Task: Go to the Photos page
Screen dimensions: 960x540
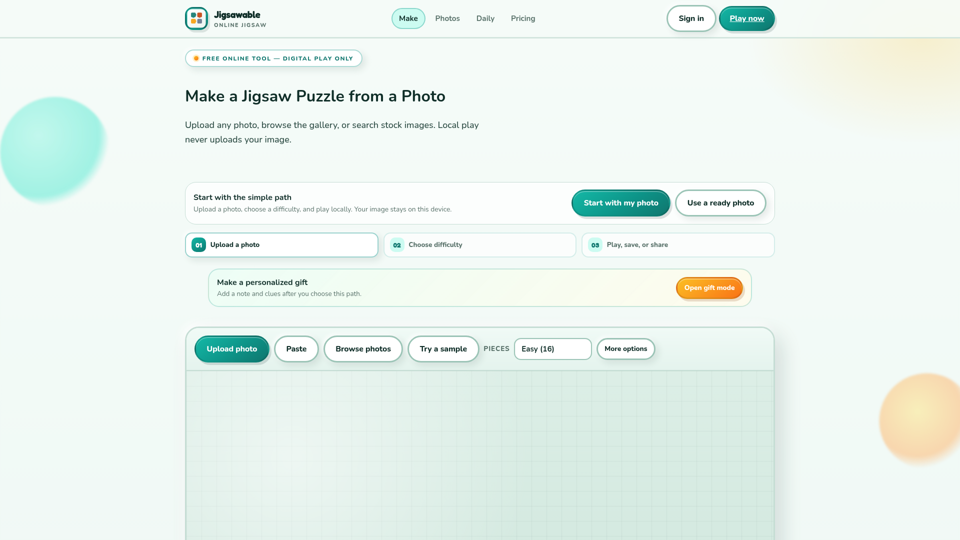Action: (448, 18)
